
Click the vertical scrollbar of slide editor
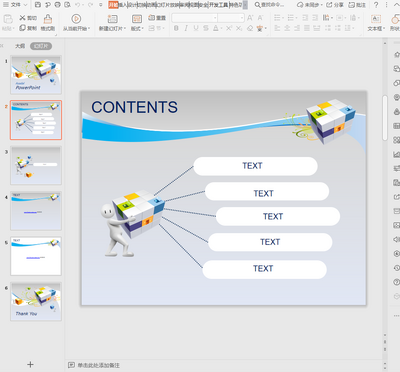click(x=385, y=118)
